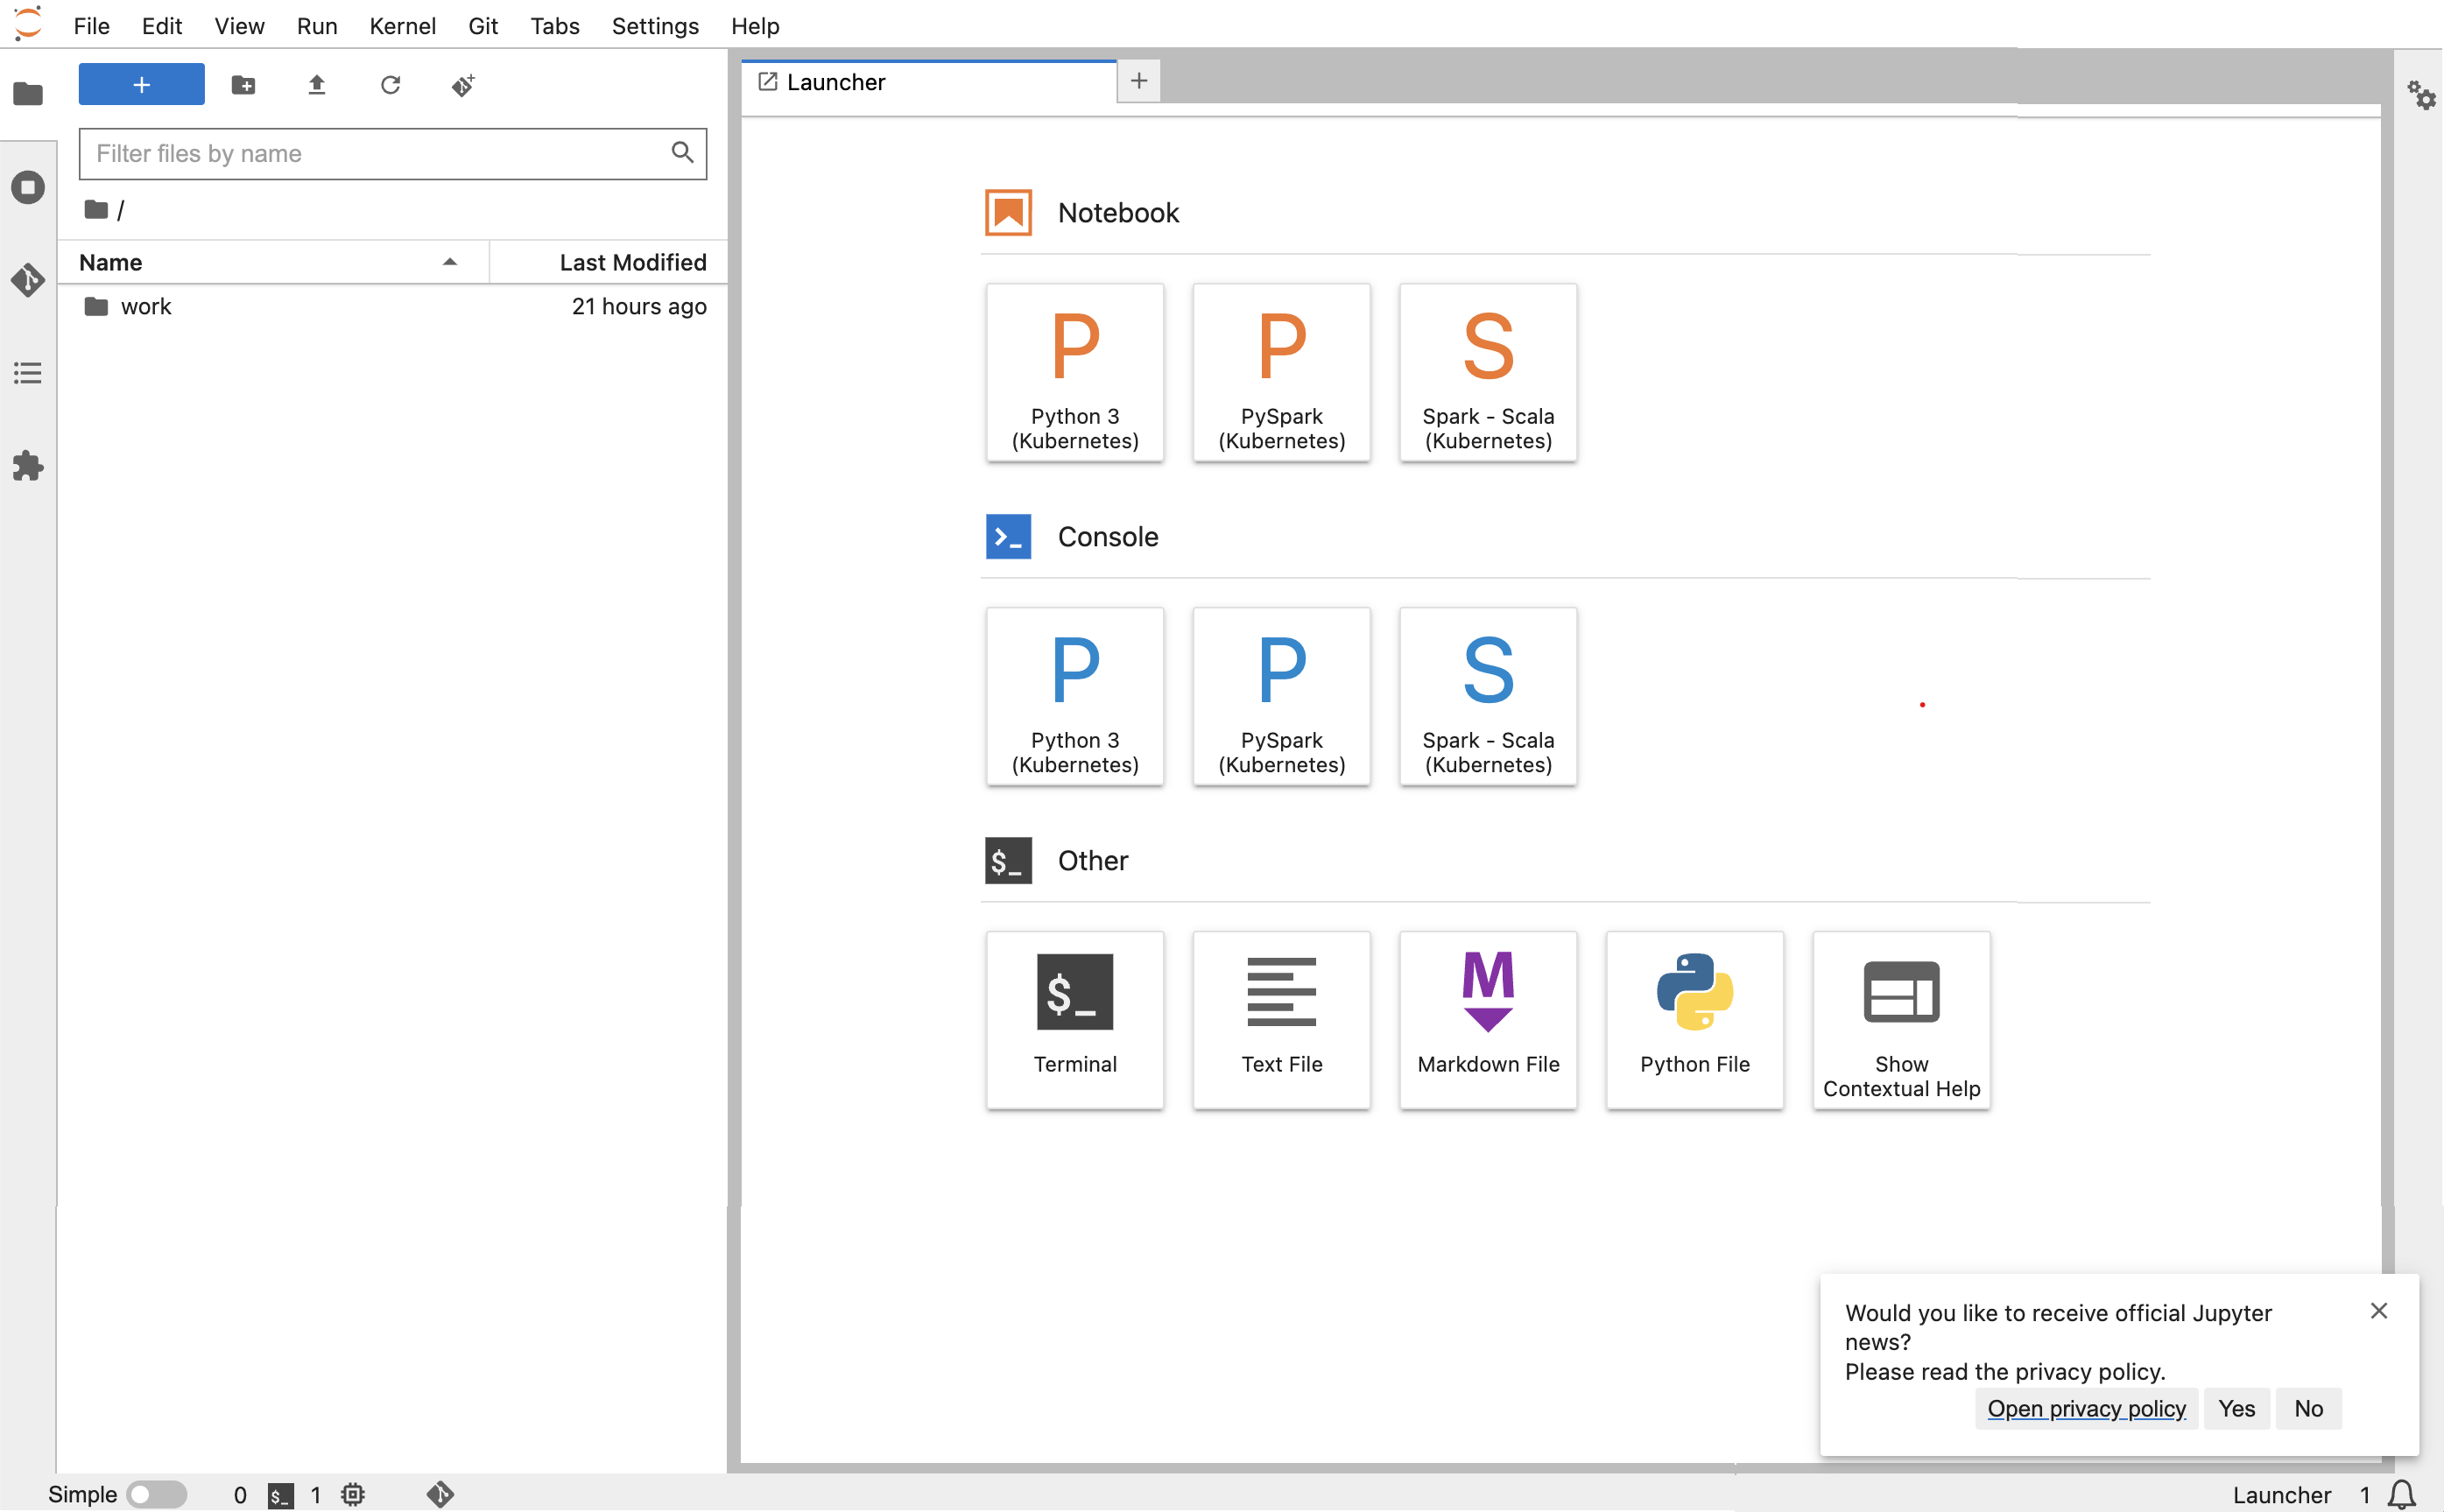This screenshot has width=2444, height=1512.
Task: Open Python 3 Kubernetes notebook
Action: [x=1074, y=370]
